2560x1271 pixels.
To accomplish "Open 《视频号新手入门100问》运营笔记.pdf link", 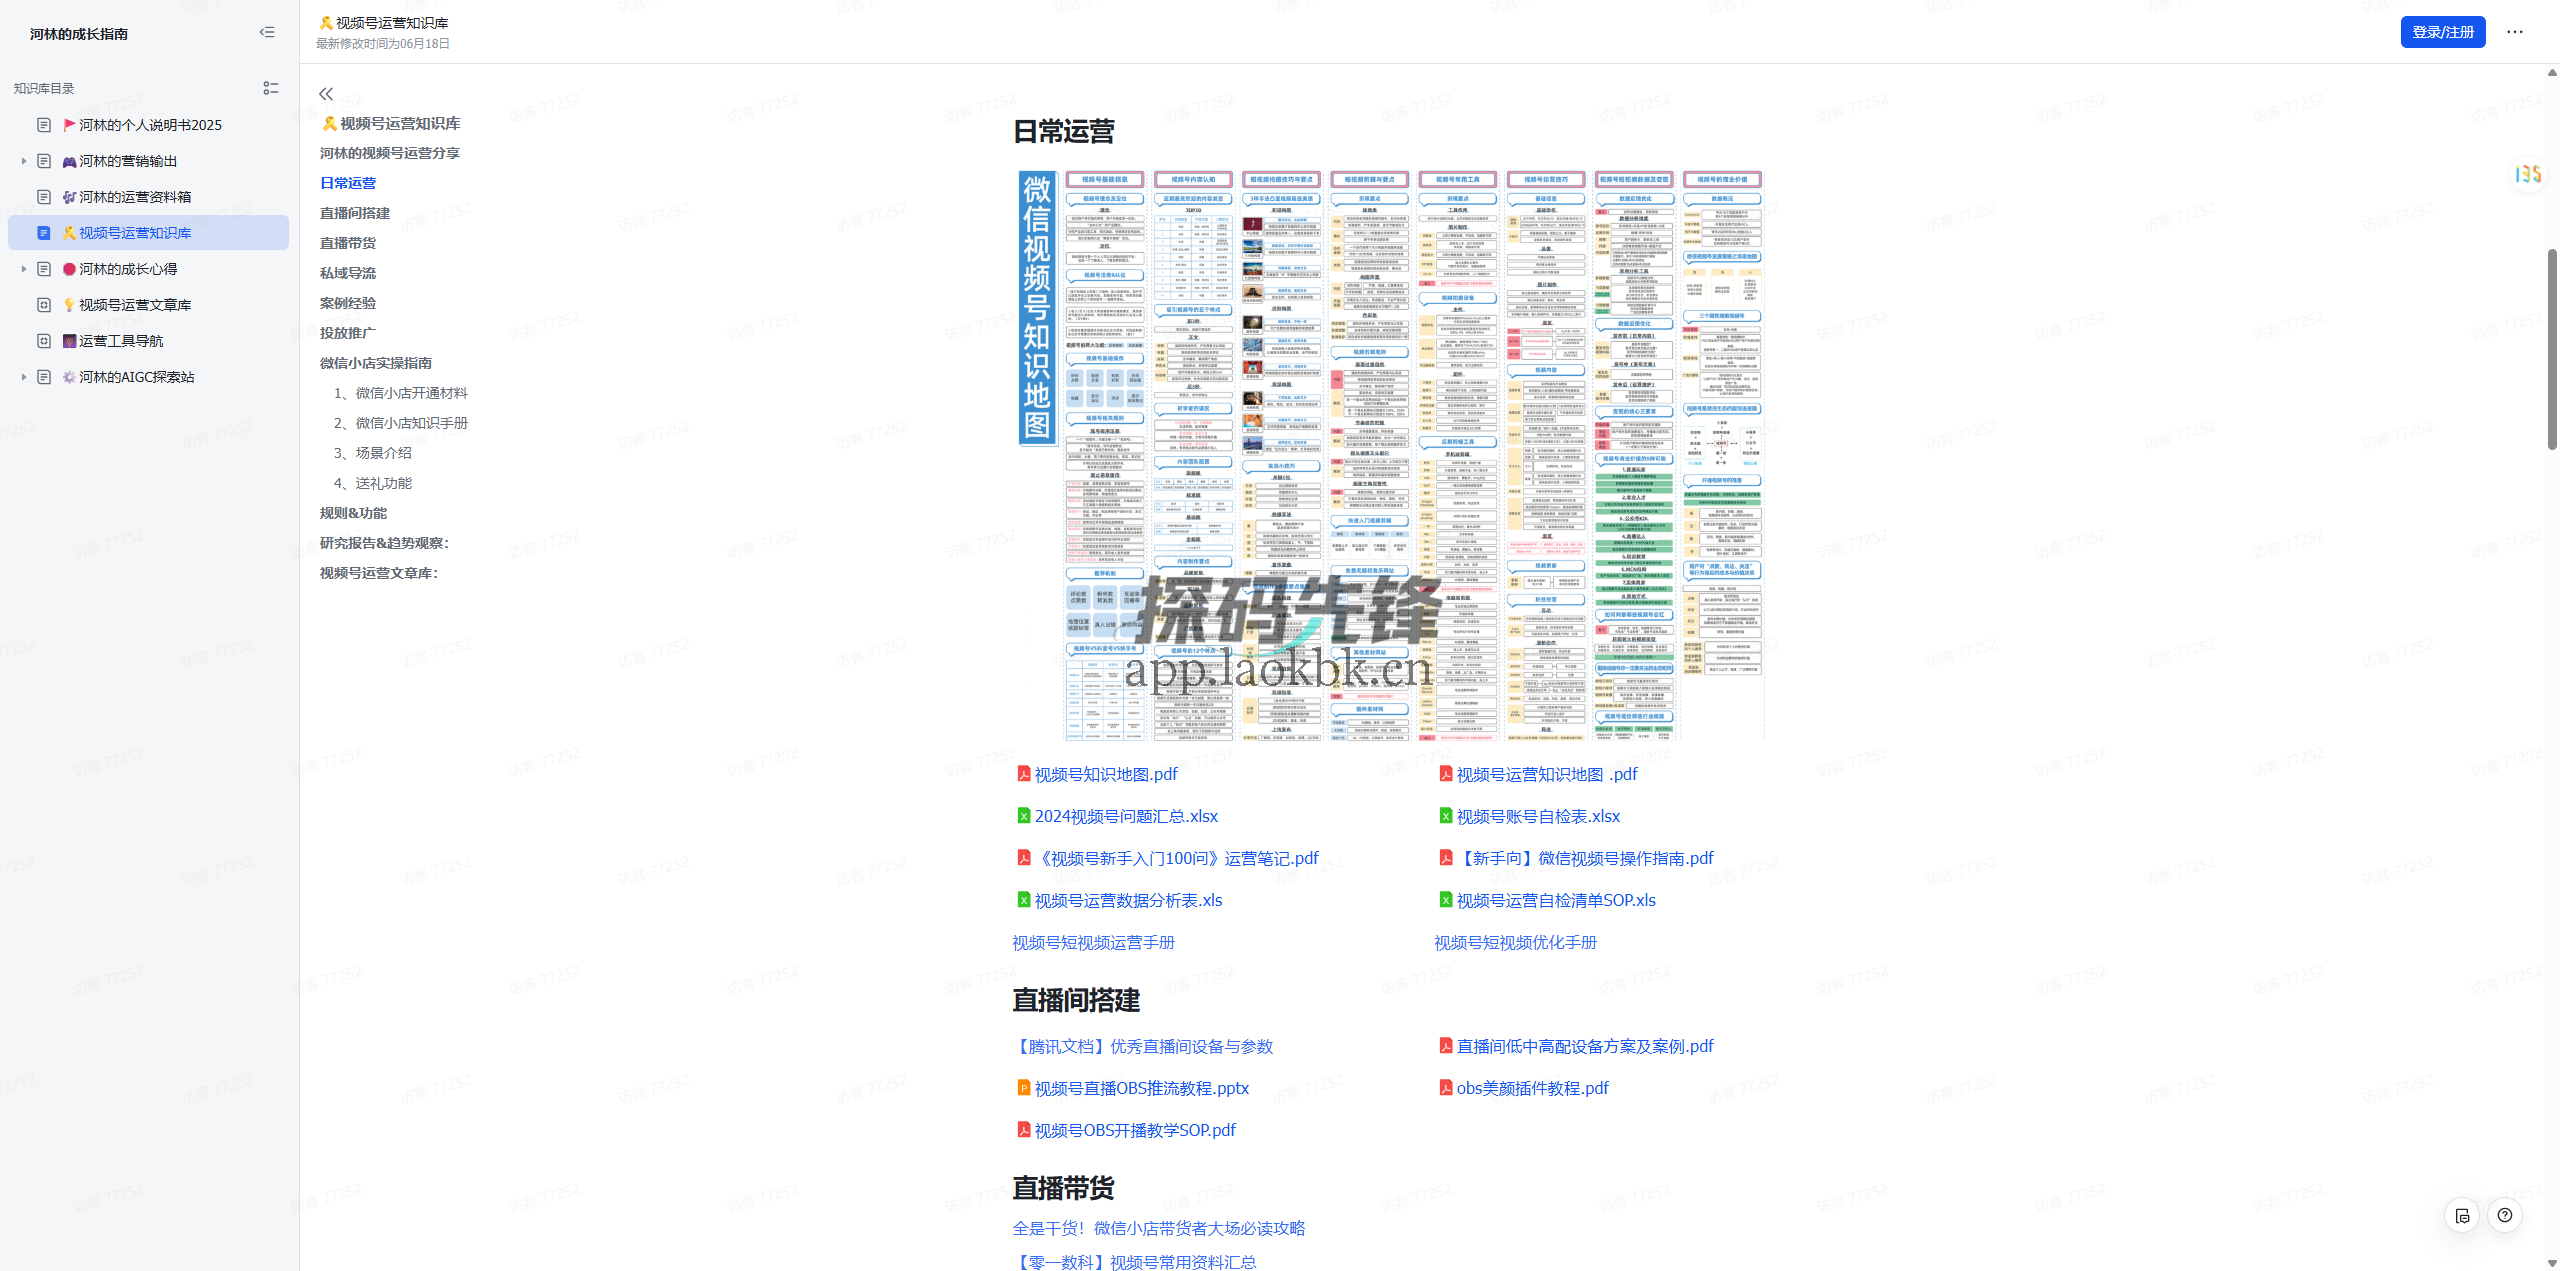I will [1176, 858].
